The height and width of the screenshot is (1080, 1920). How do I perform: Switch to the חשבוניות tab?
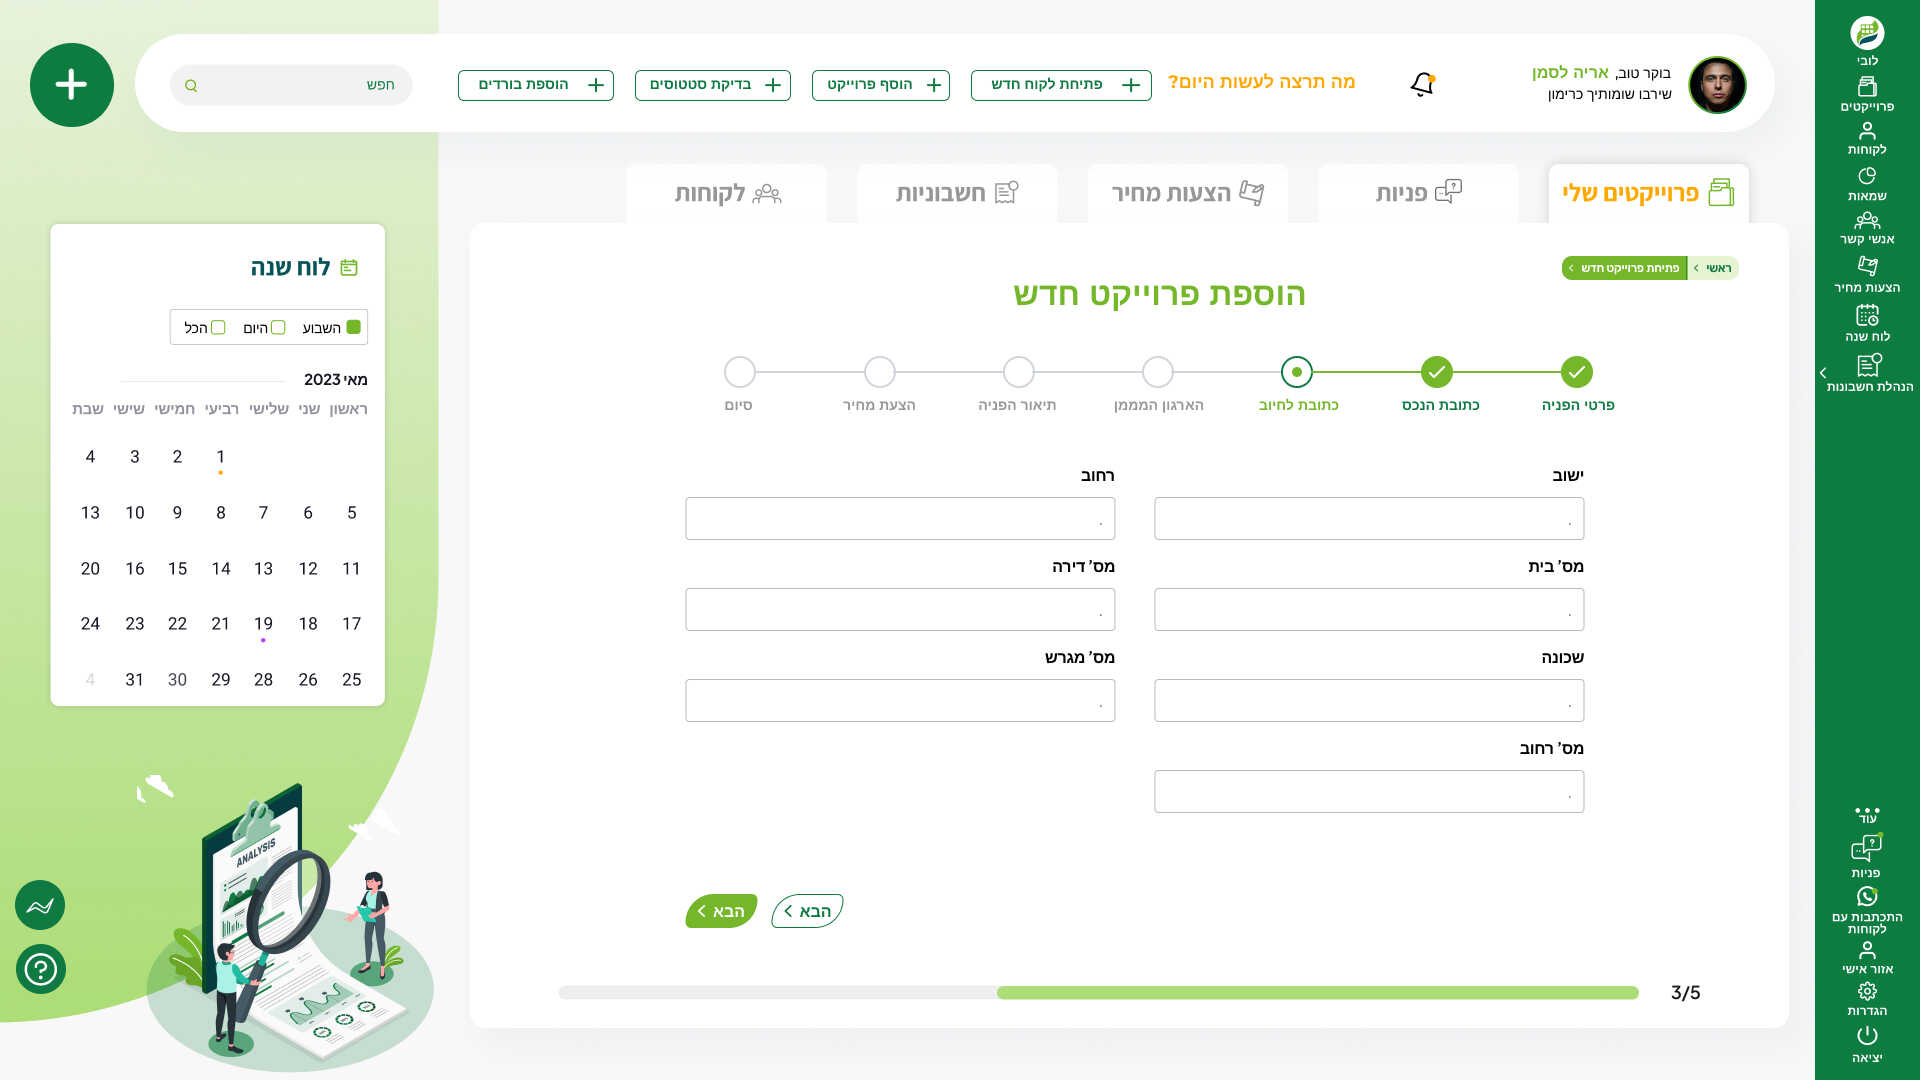click(957, 193)
